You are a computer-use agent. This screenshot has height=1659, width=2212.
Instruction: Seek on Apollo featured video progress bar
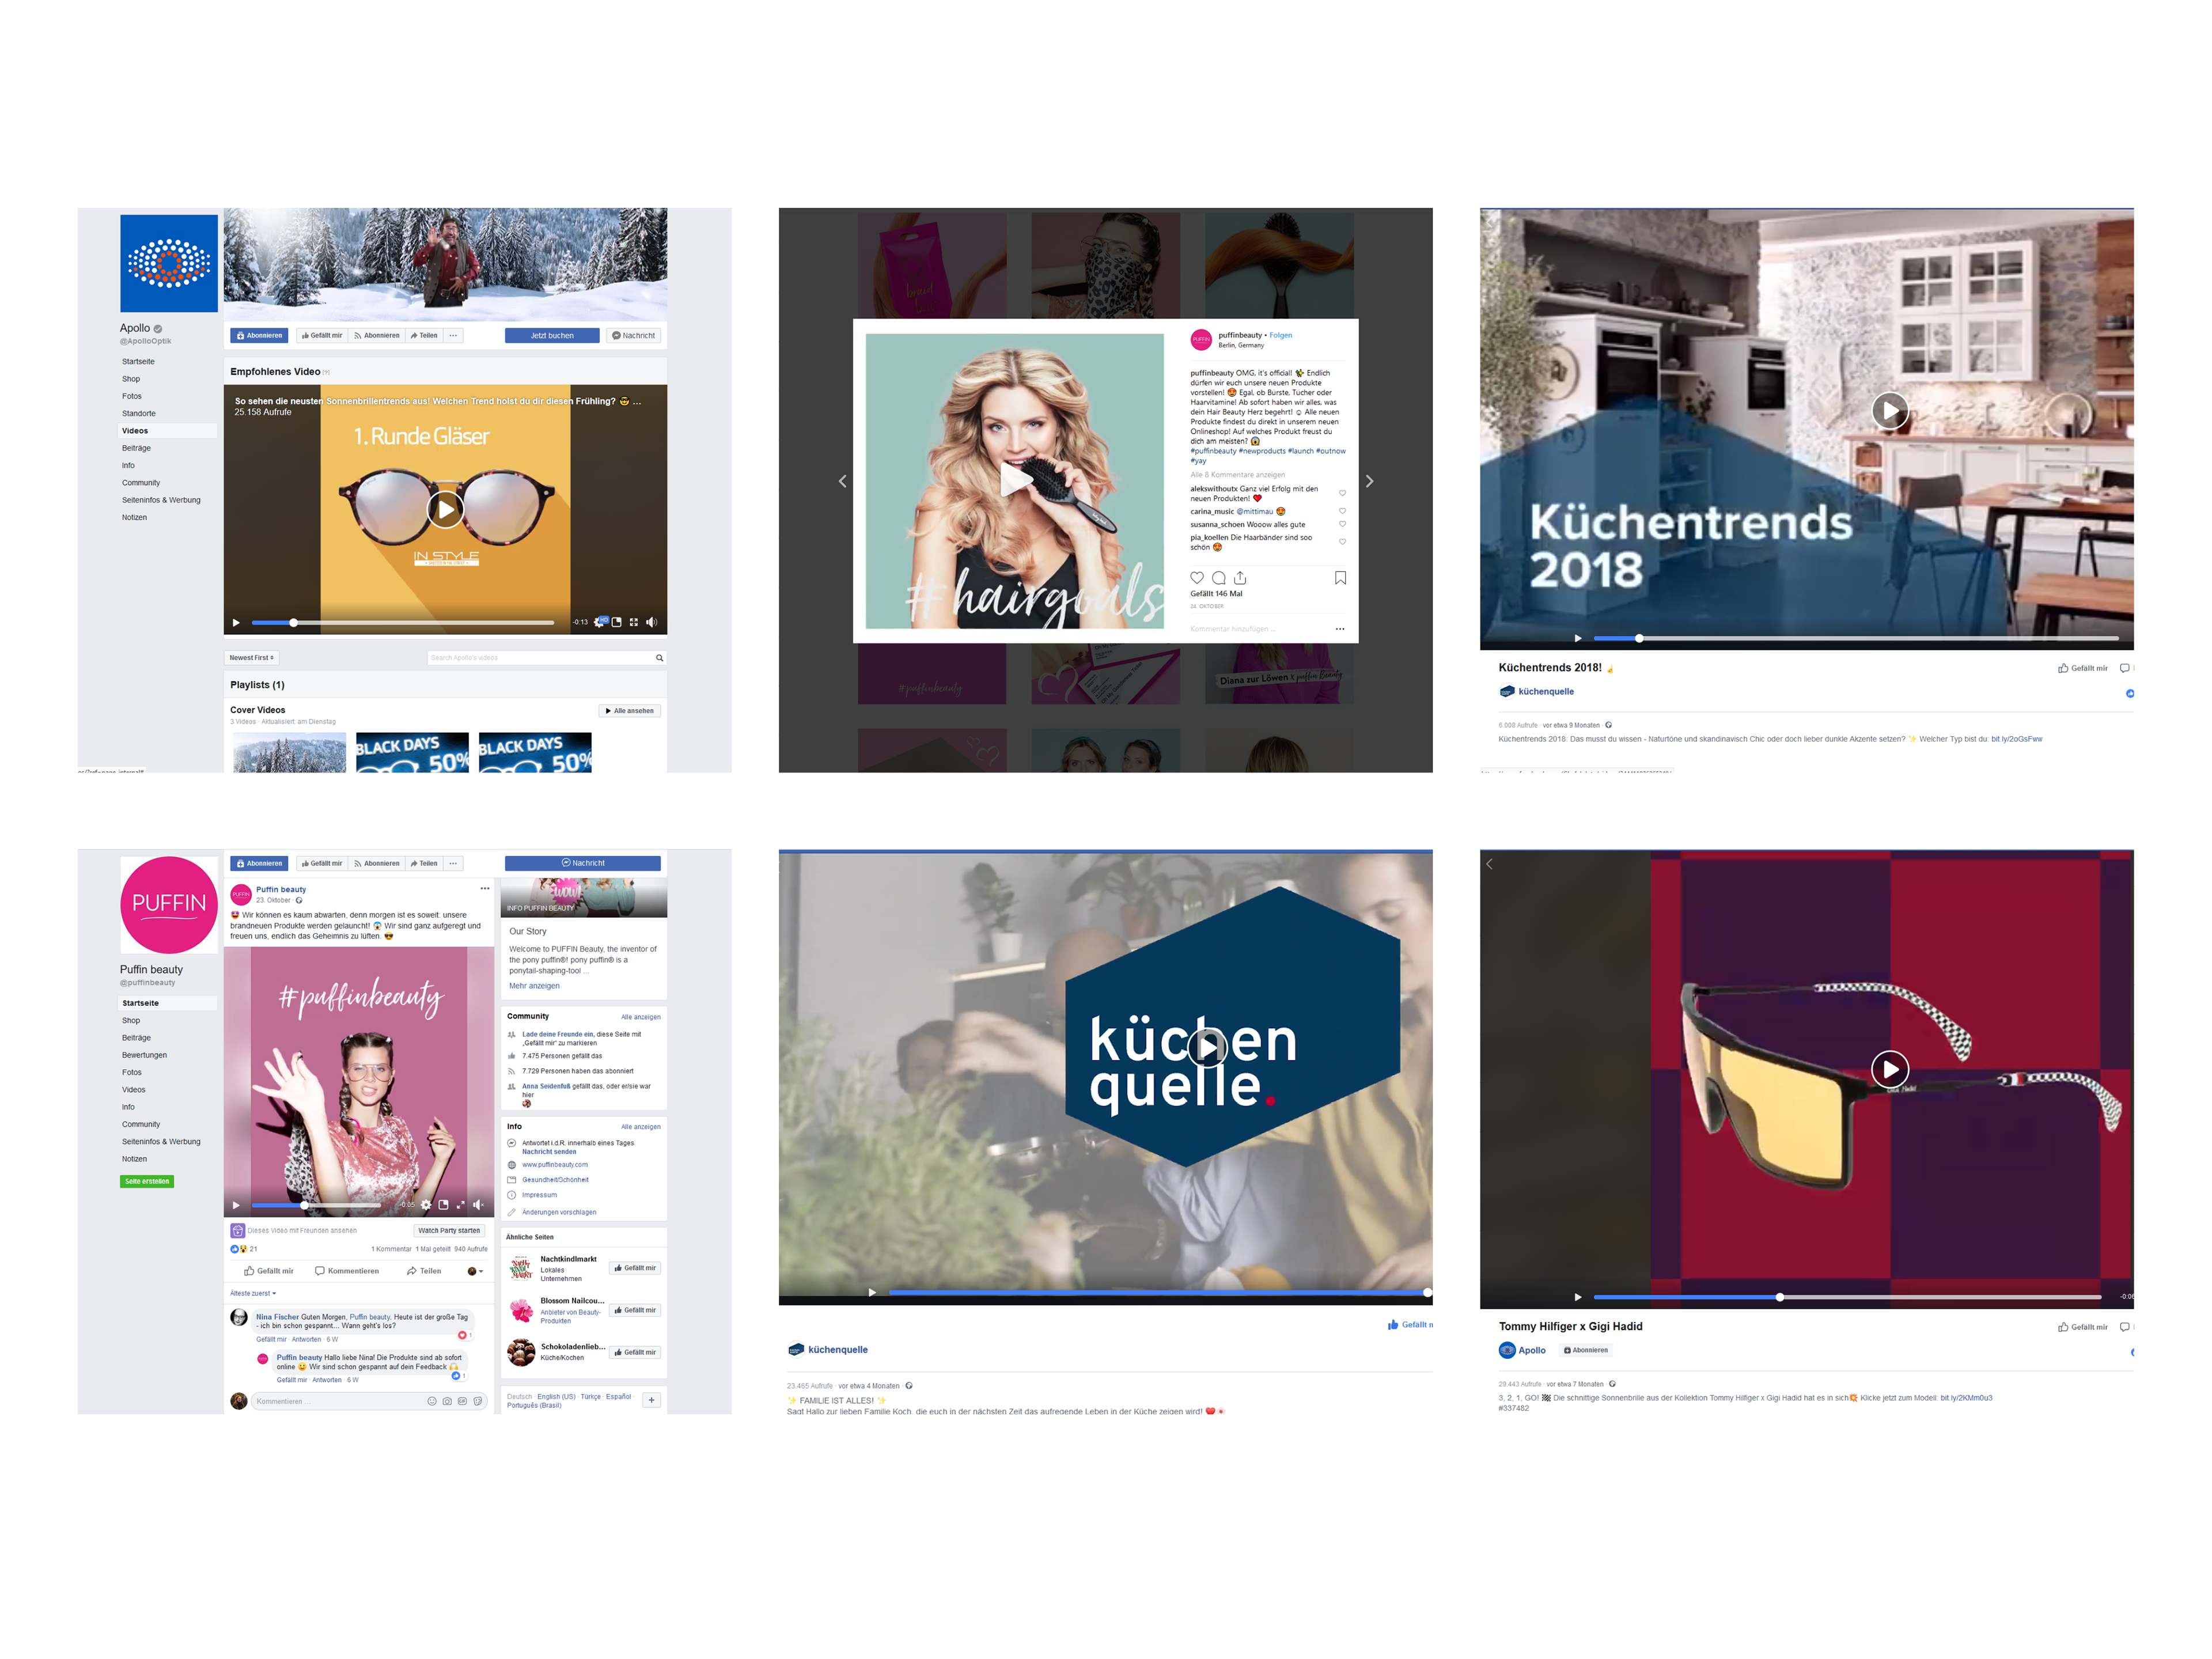point(403,623)
